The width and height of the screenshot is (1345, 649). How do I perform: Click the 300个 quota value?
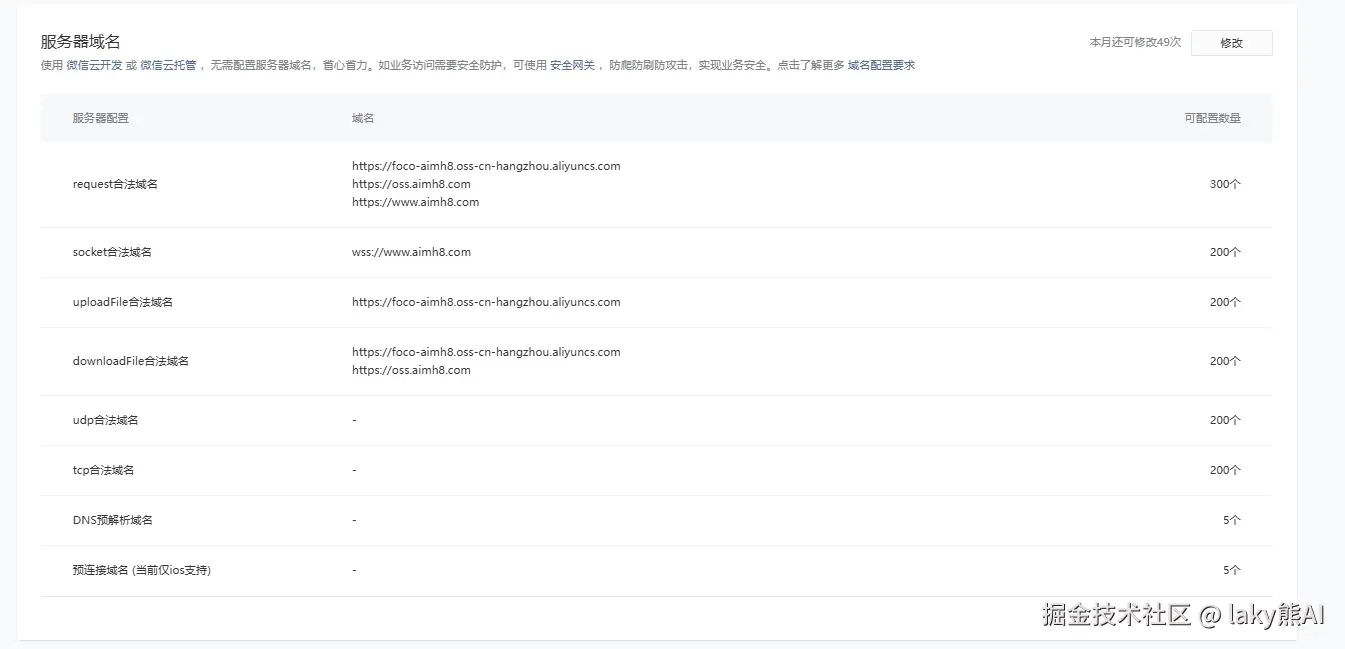tap(1225, 184)
